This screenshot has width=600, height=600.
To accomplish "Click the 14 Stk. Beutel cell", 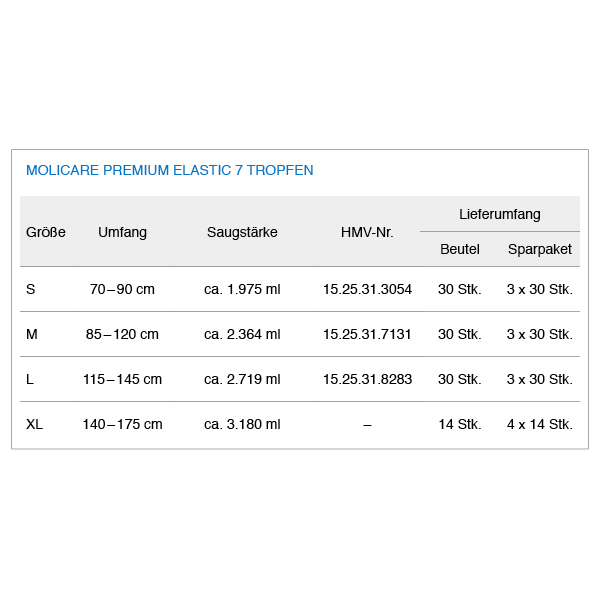I will tap(460, 424).
